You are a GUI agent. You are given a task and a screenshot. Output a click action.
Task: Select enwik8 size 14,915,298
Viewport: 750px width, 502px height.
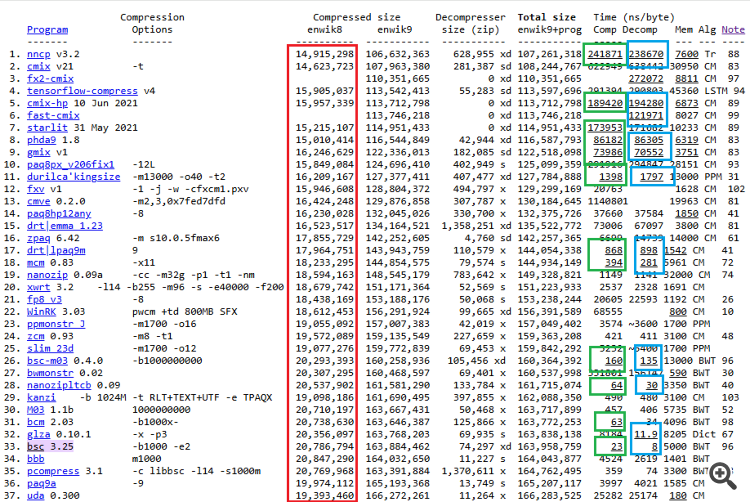(324, 54)
